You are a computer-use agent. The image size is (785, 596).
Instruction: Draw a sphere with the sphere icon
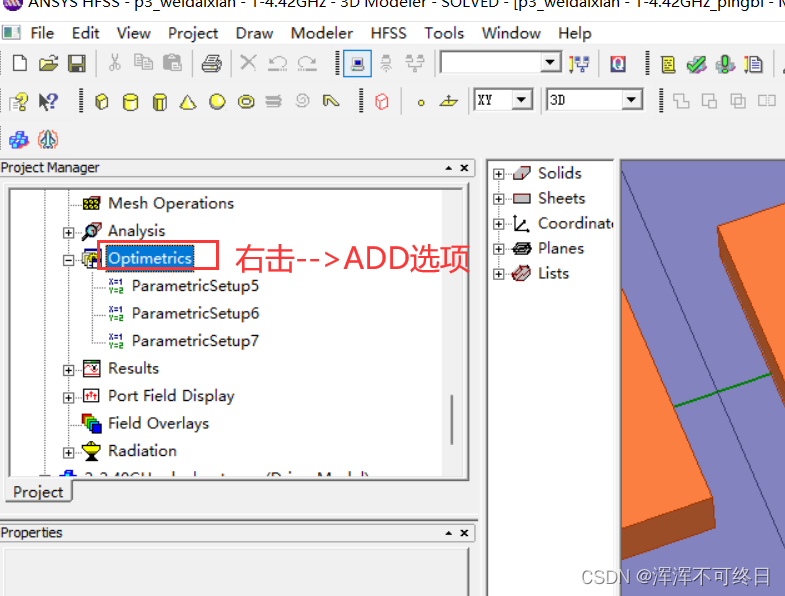coord(217,102)
